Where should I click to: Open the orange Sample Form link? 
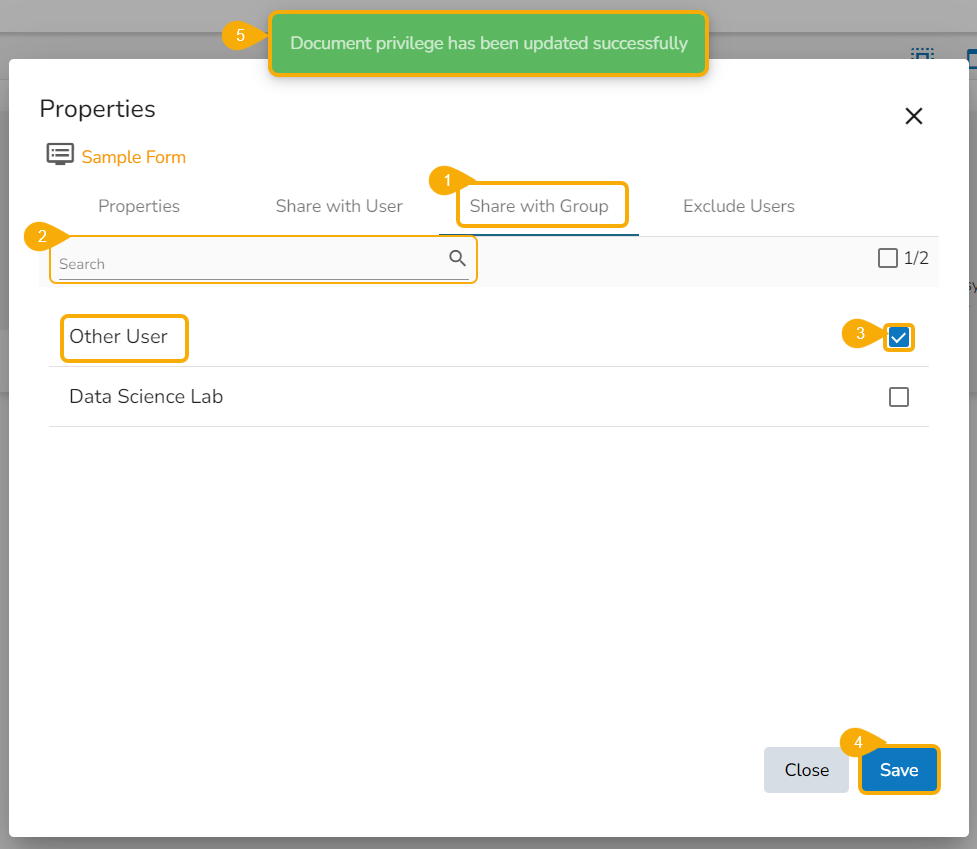[134, 157]
